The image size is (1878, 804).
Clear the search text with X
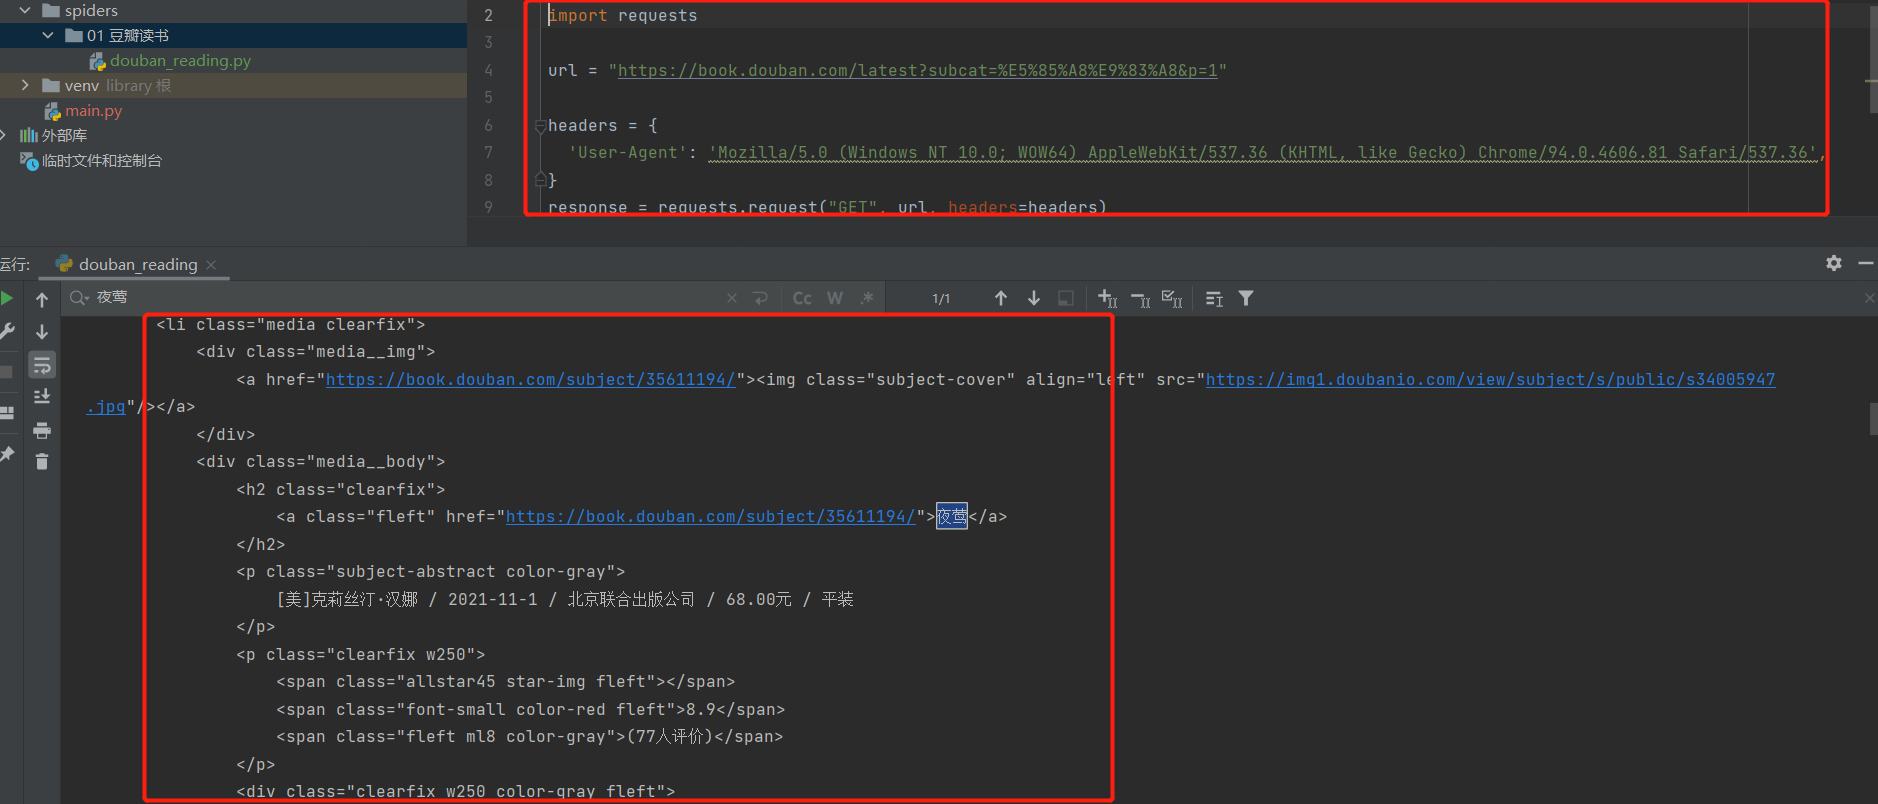click(732, 298)
